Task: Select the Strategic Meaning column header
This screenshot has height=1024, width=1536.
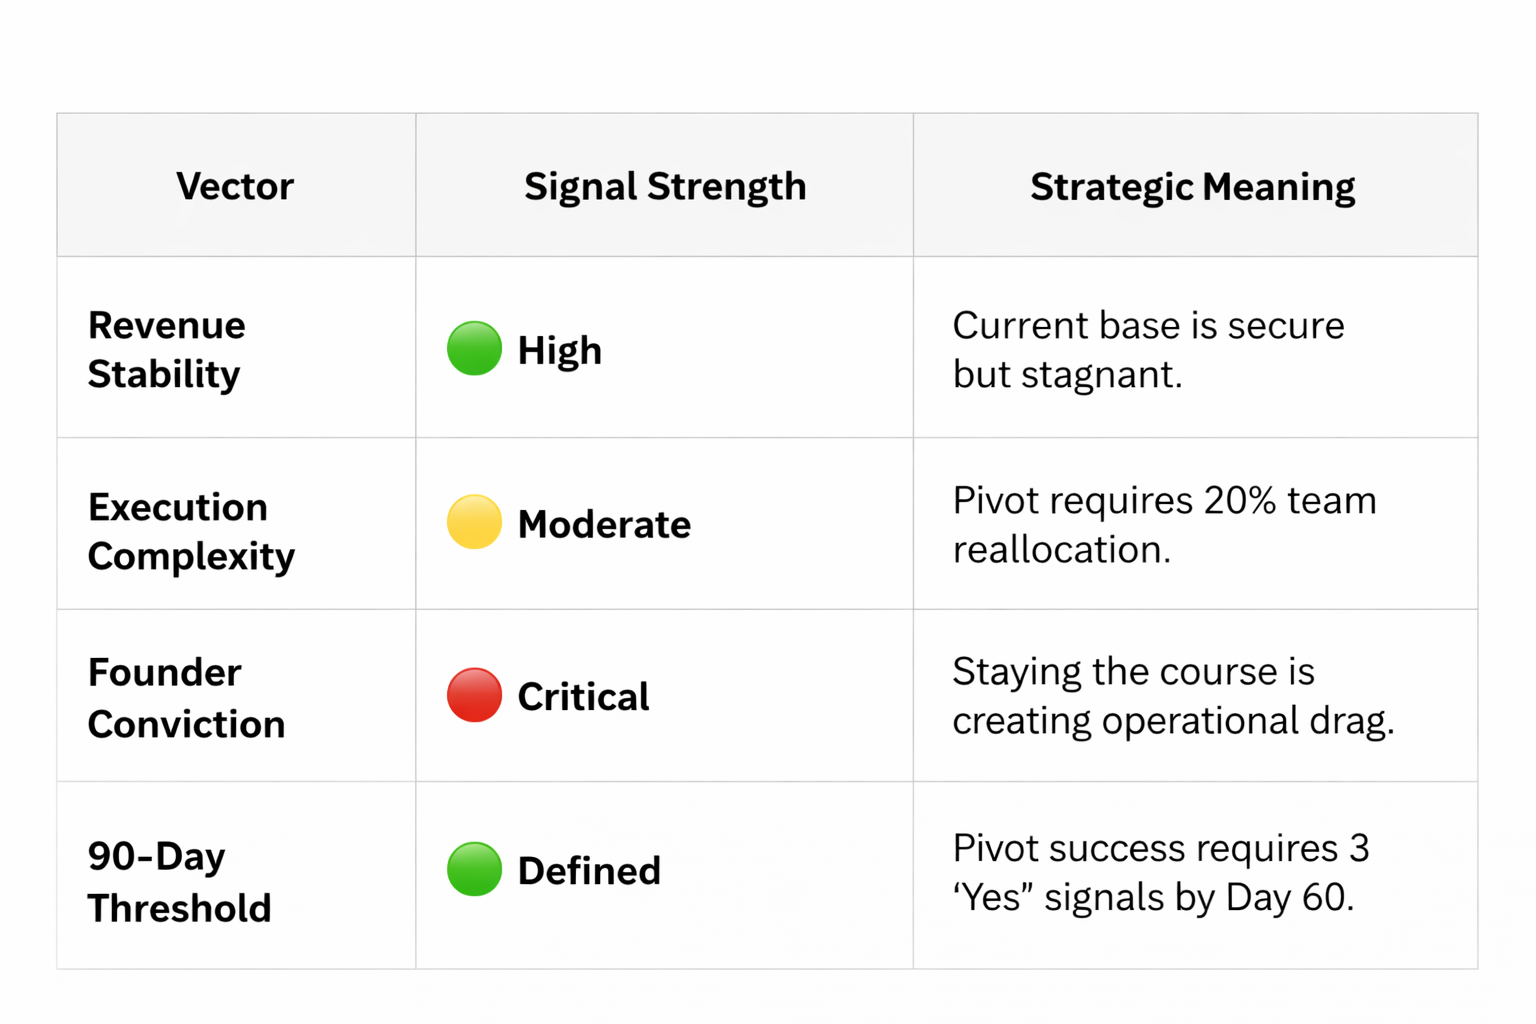Action: point(1192,186)
